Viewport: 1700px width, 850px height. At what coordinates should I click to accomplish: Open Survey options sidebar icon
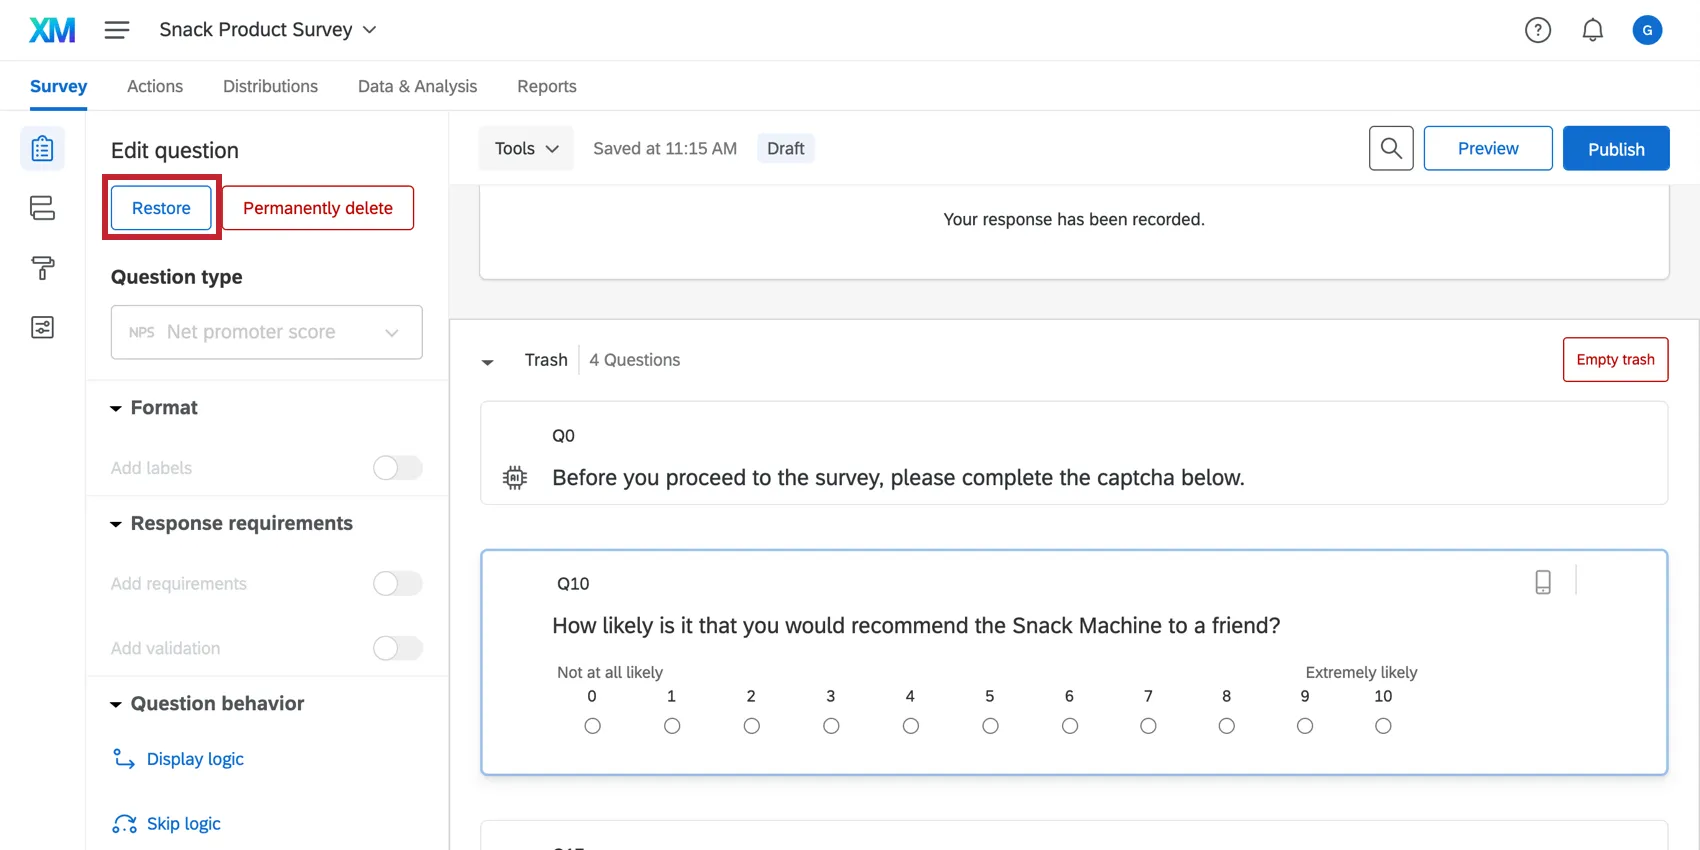(42, 328)
